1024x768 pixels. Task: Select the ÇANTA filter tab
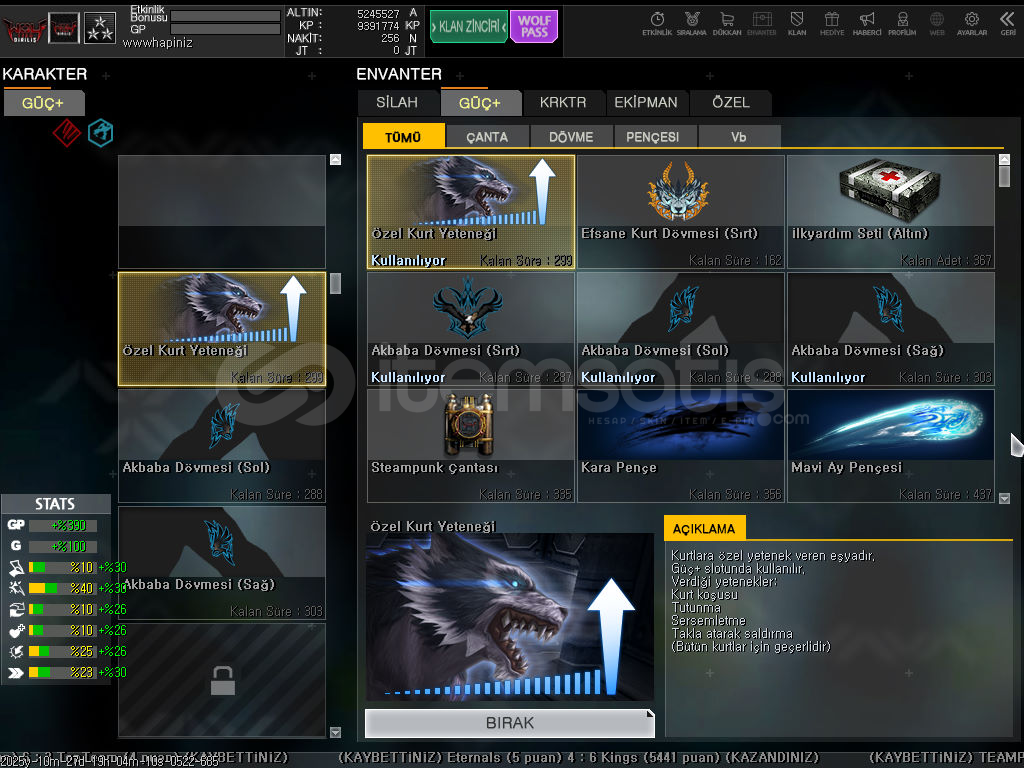[x=487, y=136]
